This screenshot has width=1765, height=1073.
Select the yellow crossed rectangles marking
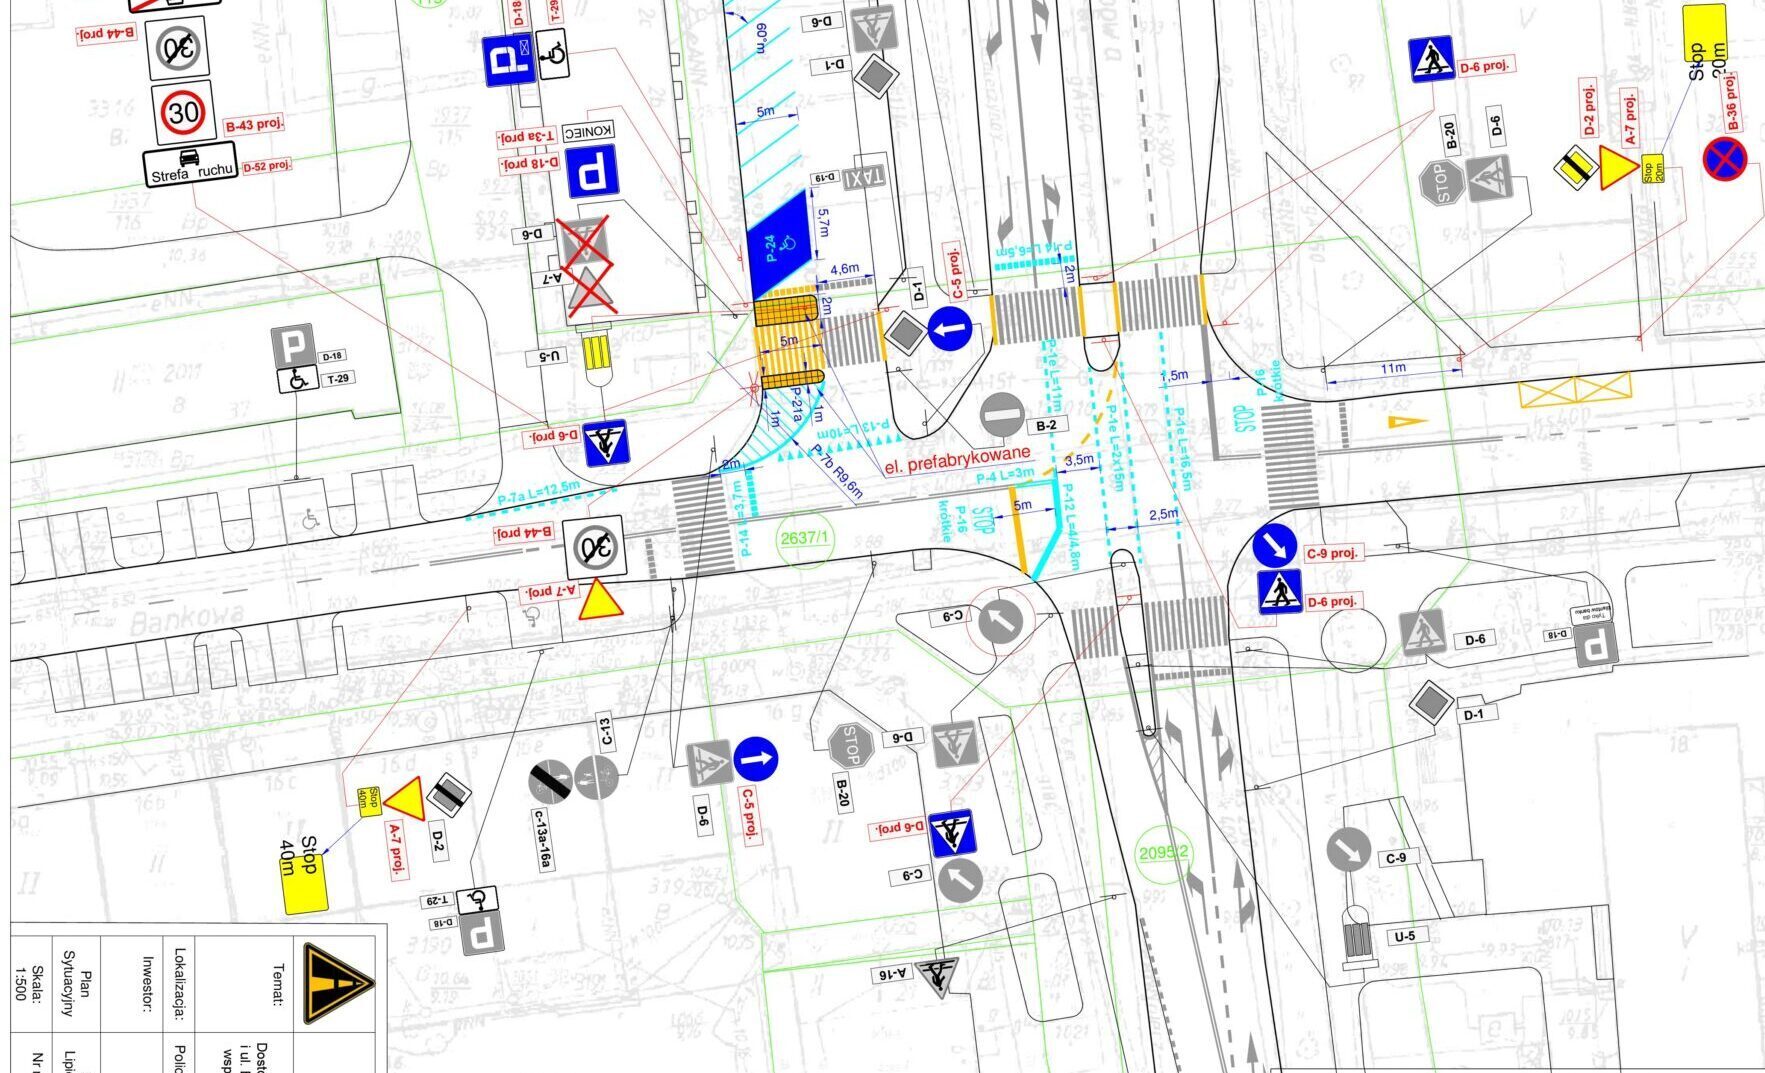[1574, 390]
